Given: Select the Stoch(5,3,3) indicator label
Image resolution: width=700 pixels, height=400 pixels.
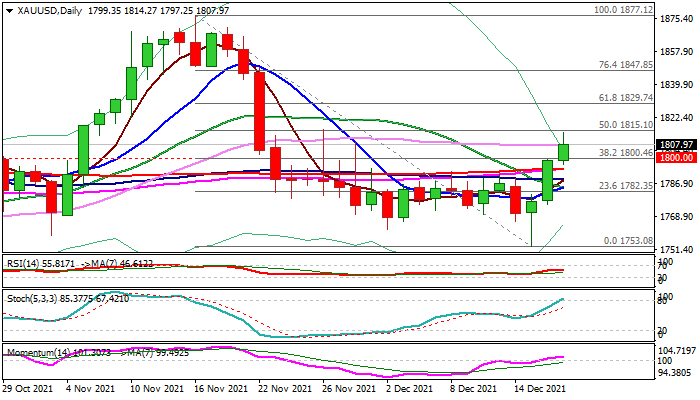Looking at the screenshot, I should coord(30,297).
